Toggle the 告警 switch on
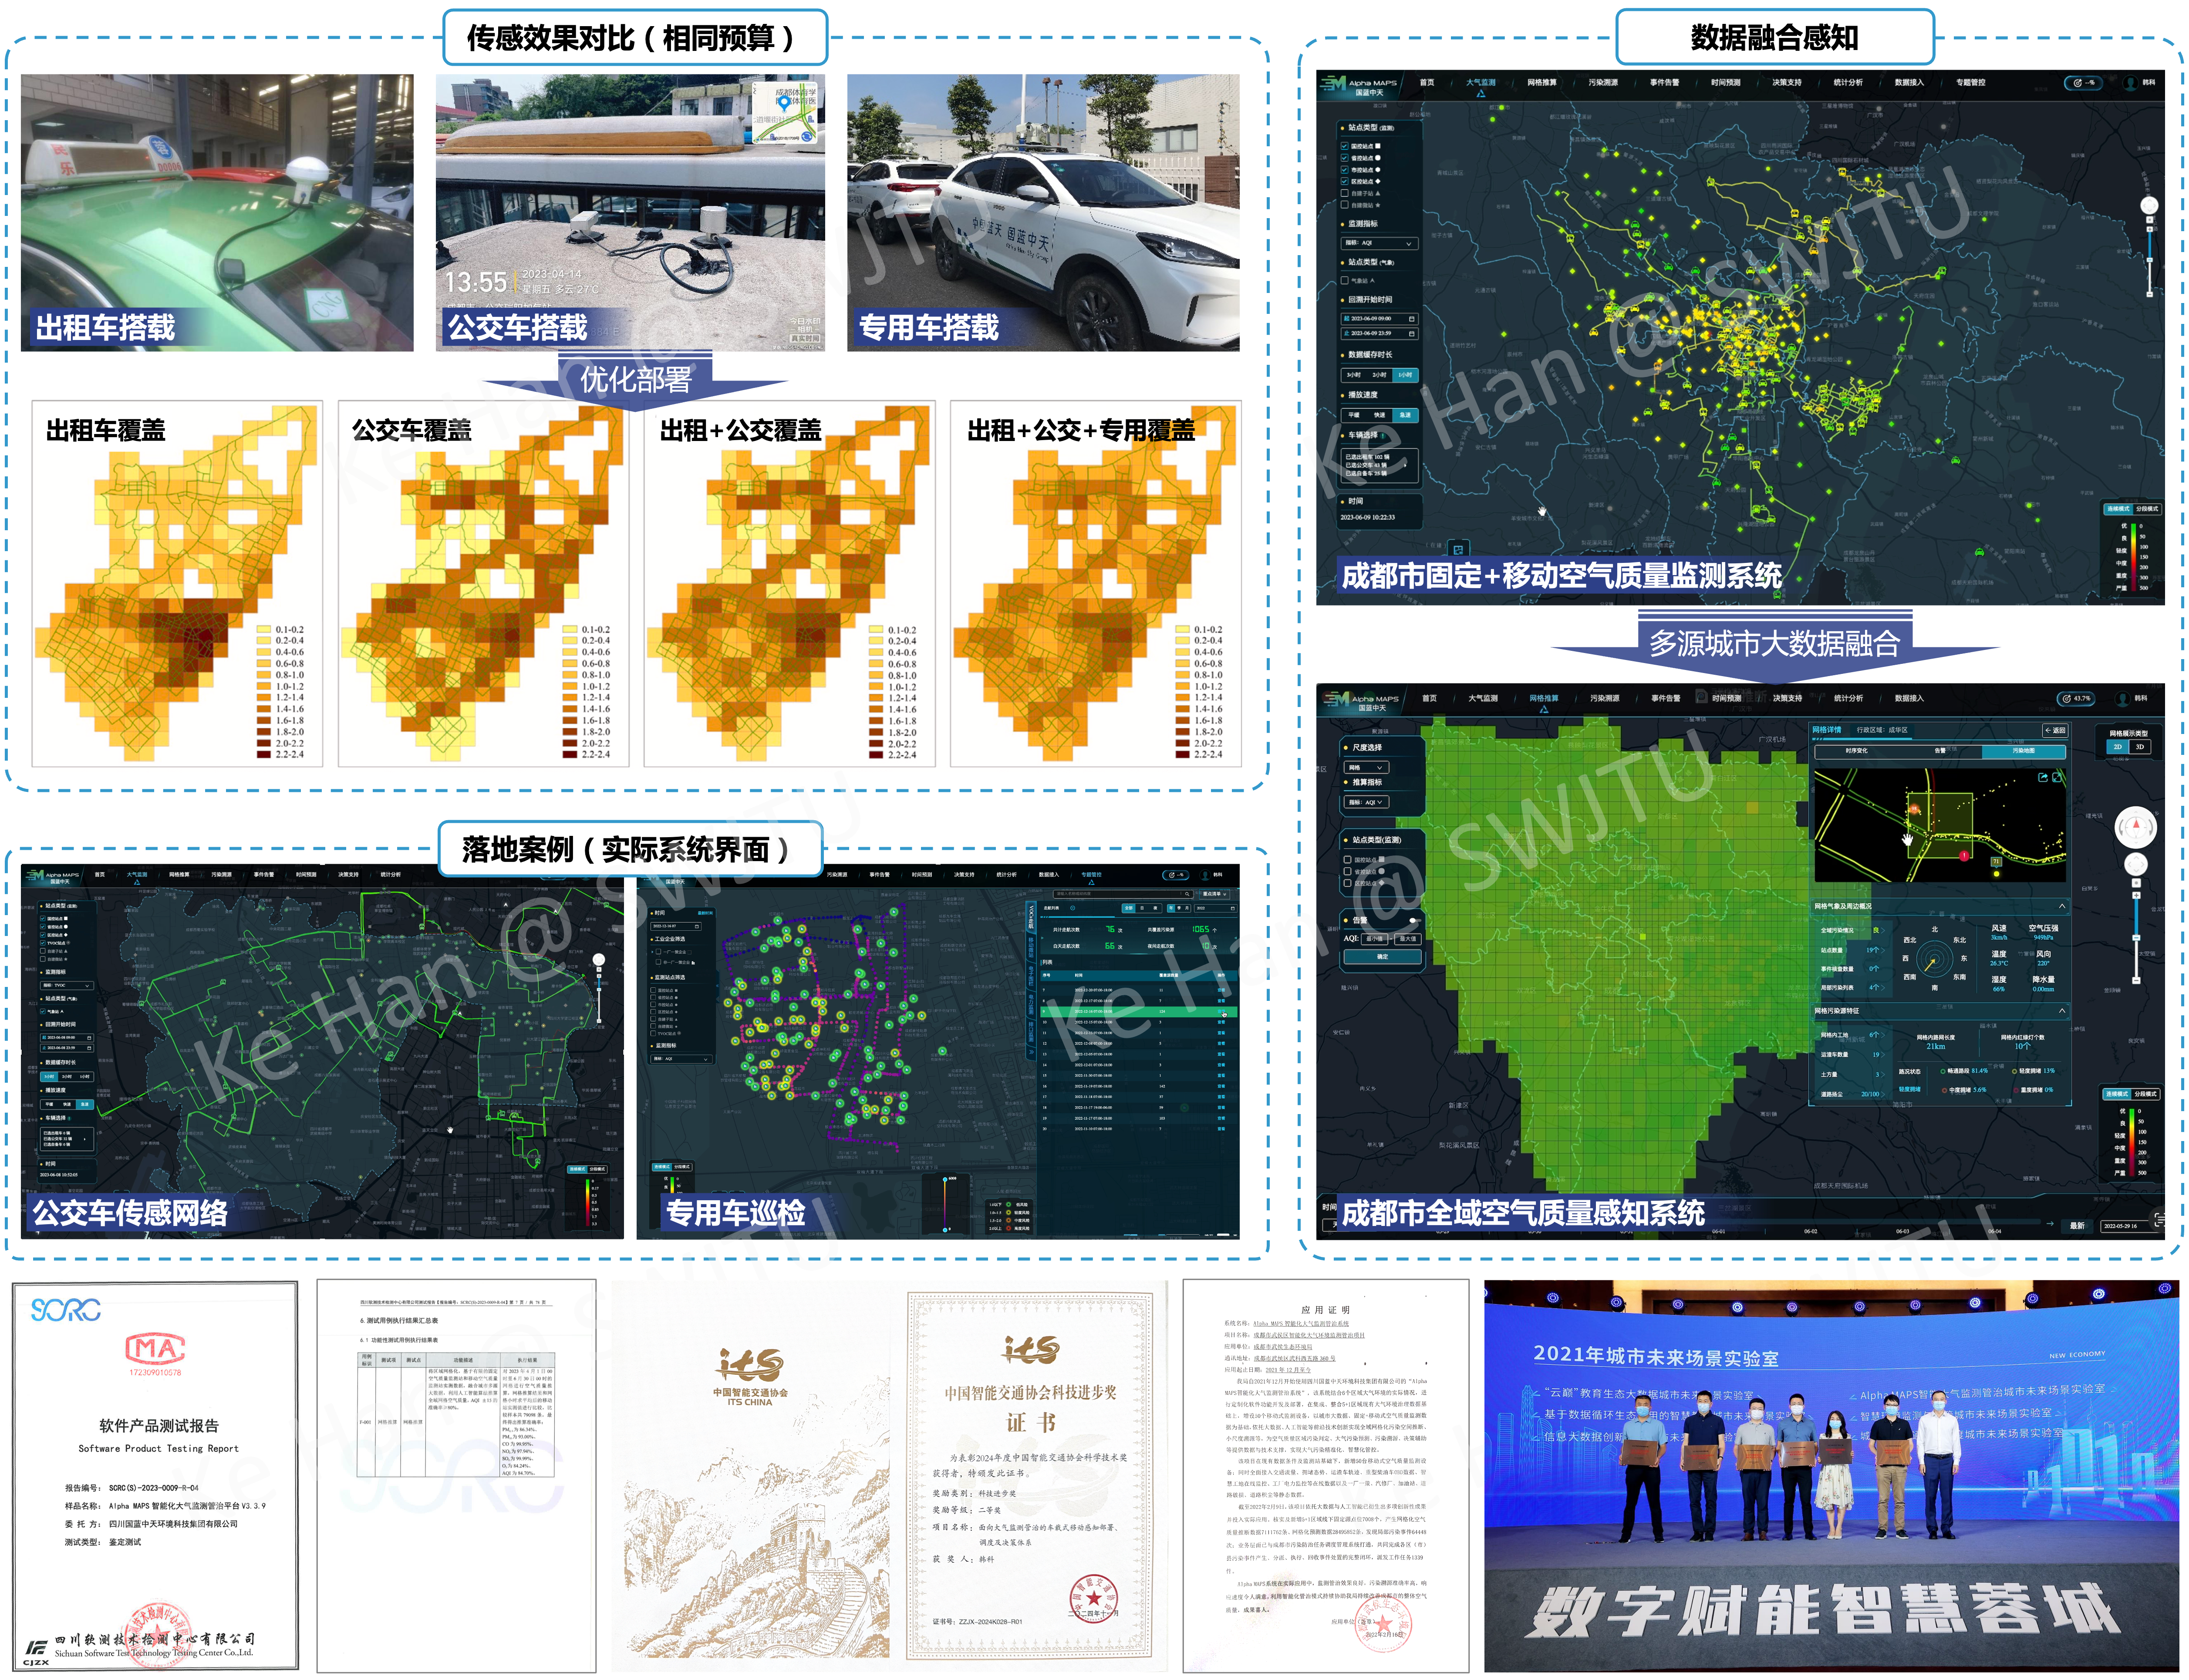This screenshot has width=2189, height=1680. pyautogui.click(x=1415, y=920)
